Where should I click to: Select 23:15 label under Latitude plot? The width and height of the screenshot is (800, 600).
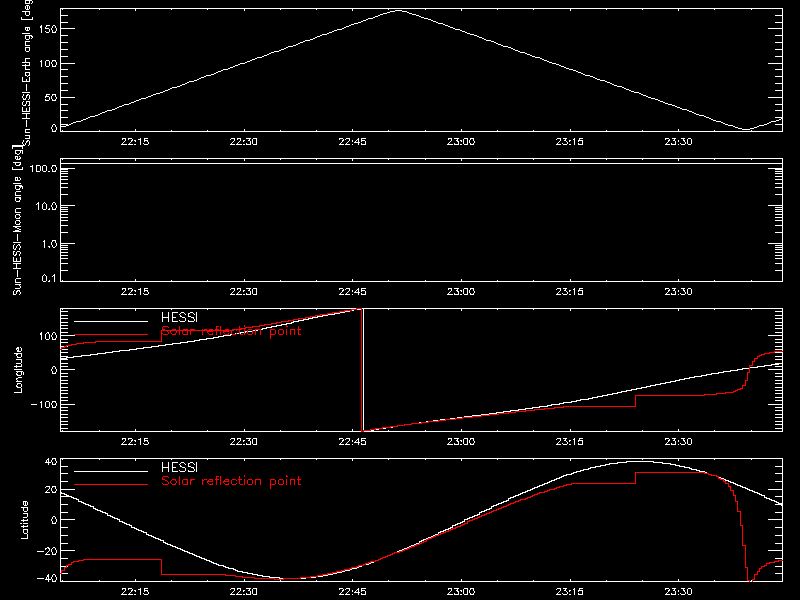569,592
